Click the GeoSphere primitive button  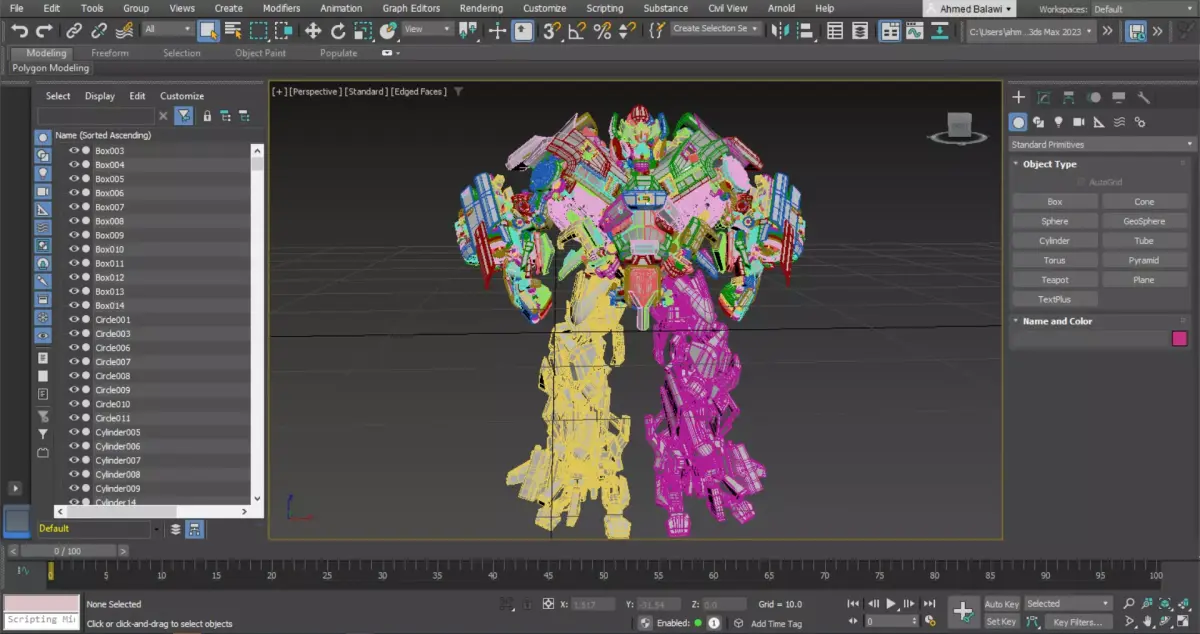1144,221
